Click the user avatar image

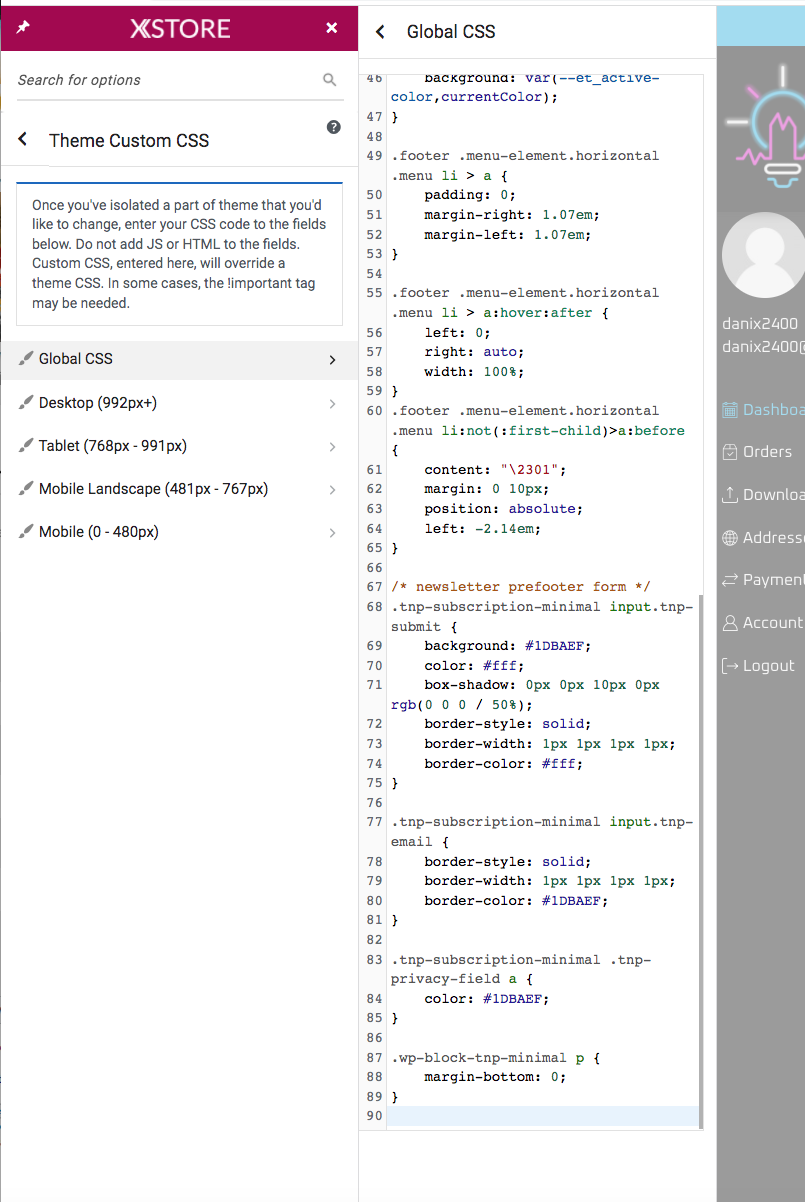(x=763, y=255)
